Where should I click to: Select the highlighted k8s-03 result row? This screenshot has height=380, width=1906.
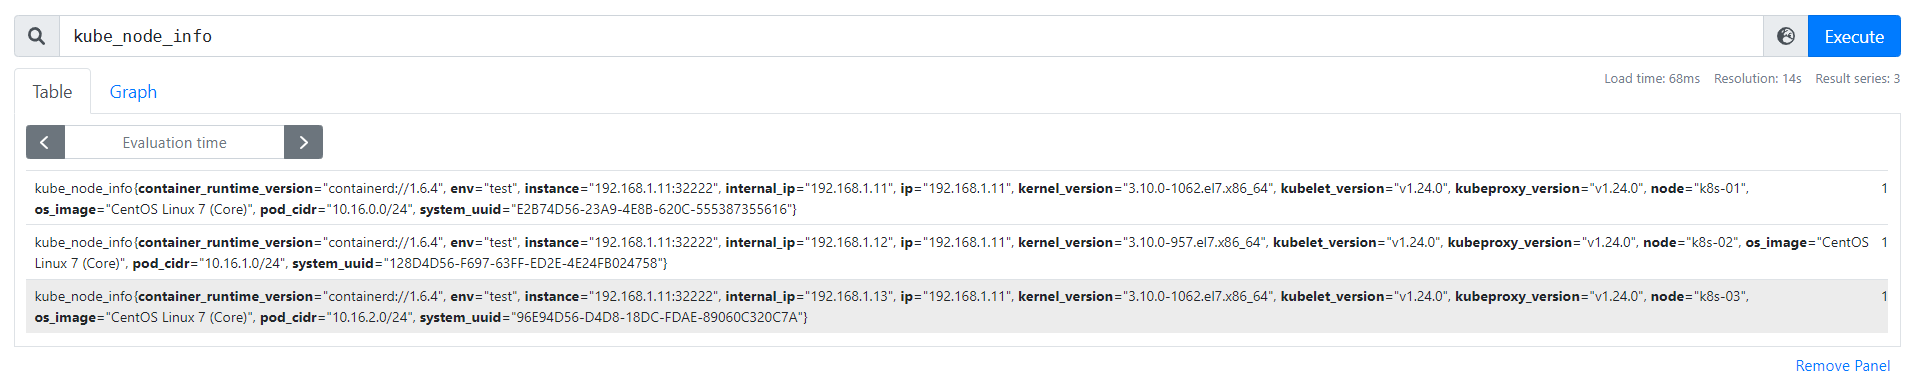[957, 306]
